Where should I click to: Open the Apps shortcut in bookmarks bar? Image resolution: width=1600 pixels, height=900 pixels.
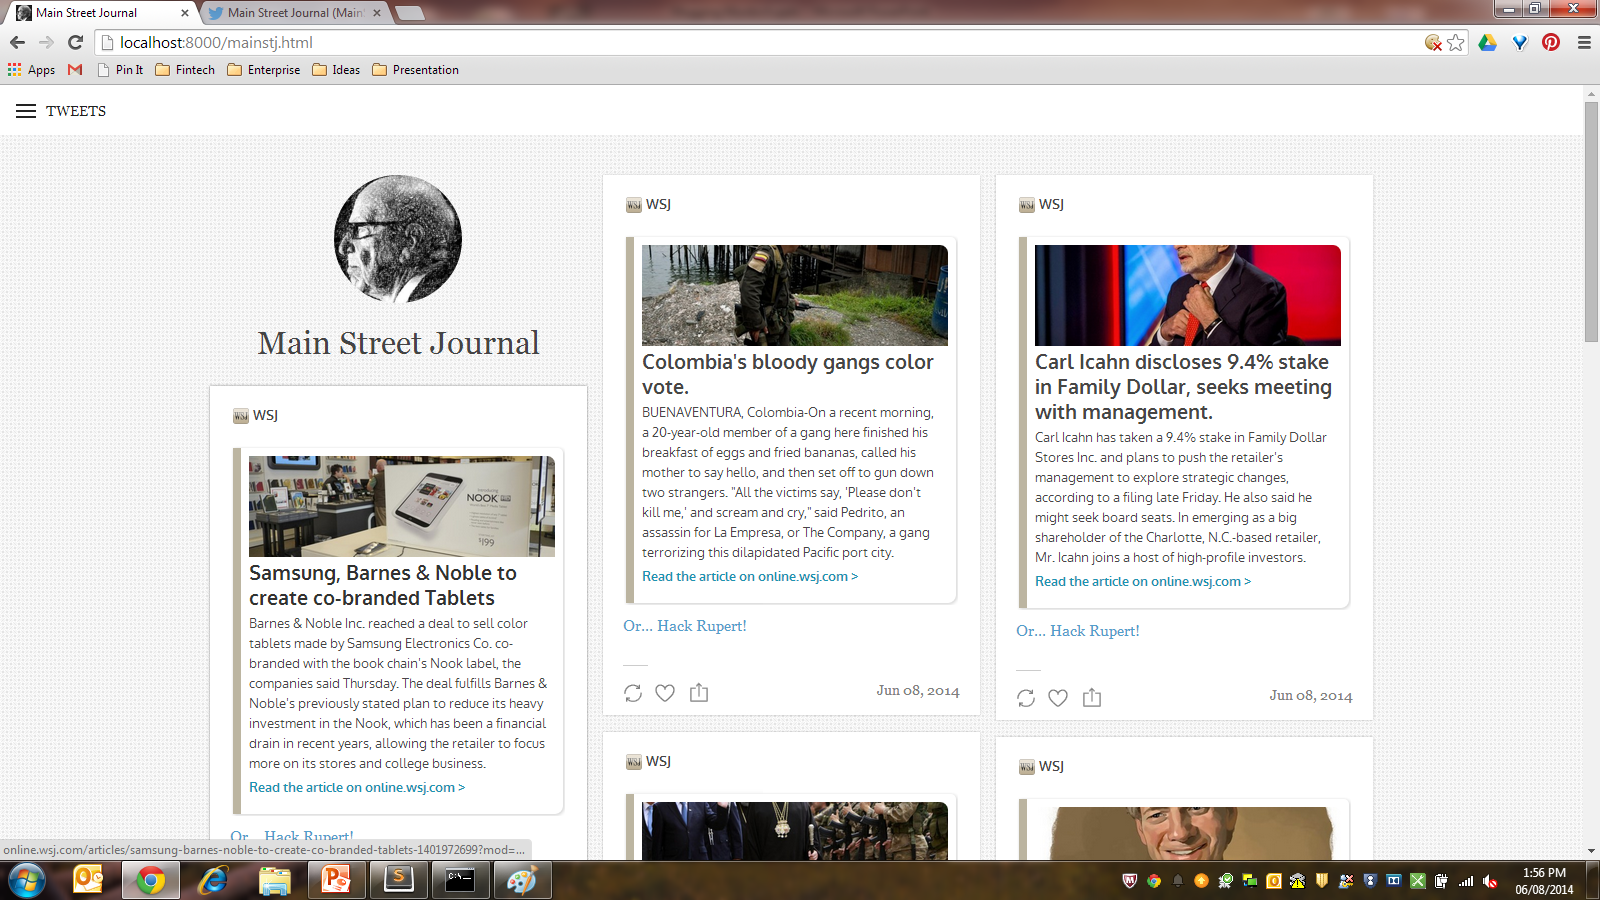click(x=31, y=70)
